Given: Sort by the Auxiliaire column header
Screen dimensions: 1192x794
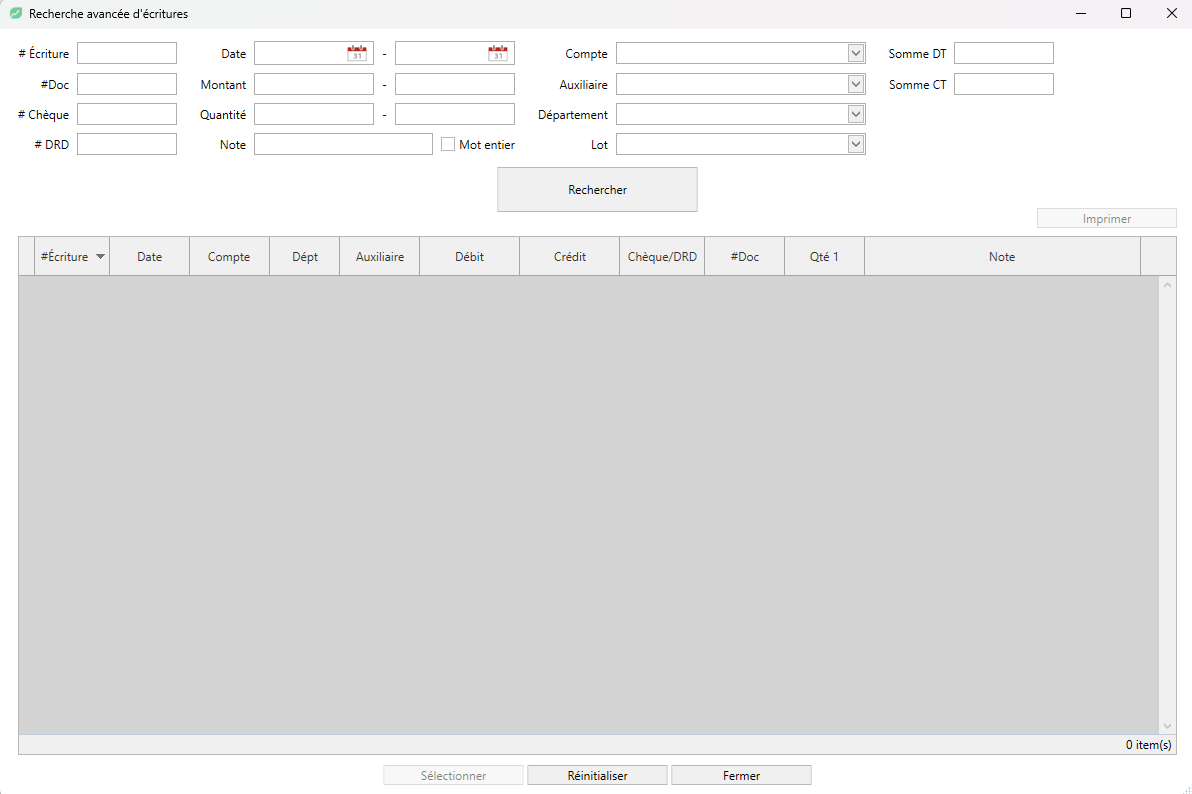Looking at the screenshot, I should click(x=380, y=256).
